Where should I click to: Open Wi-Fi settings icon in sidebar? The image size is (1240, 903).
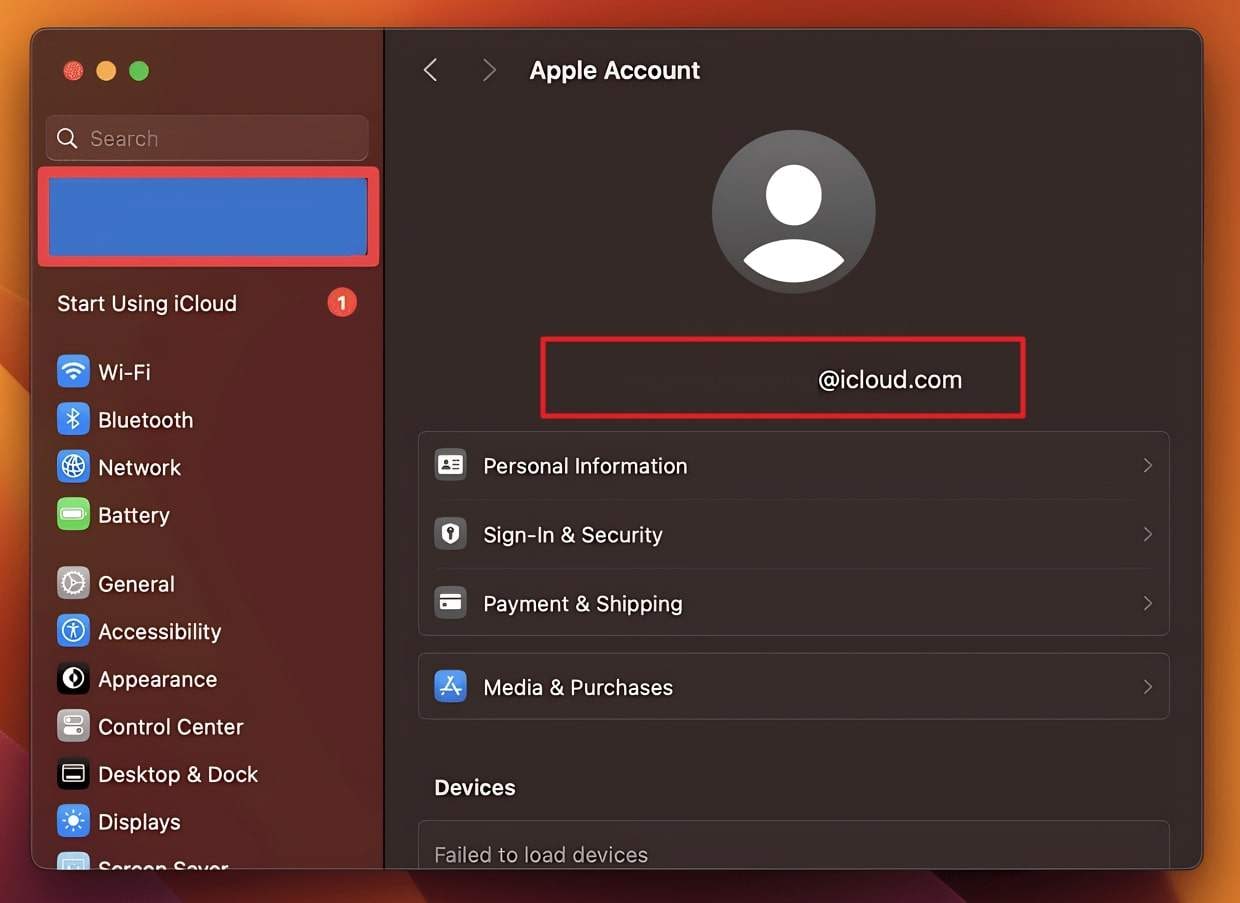[73, 372]
